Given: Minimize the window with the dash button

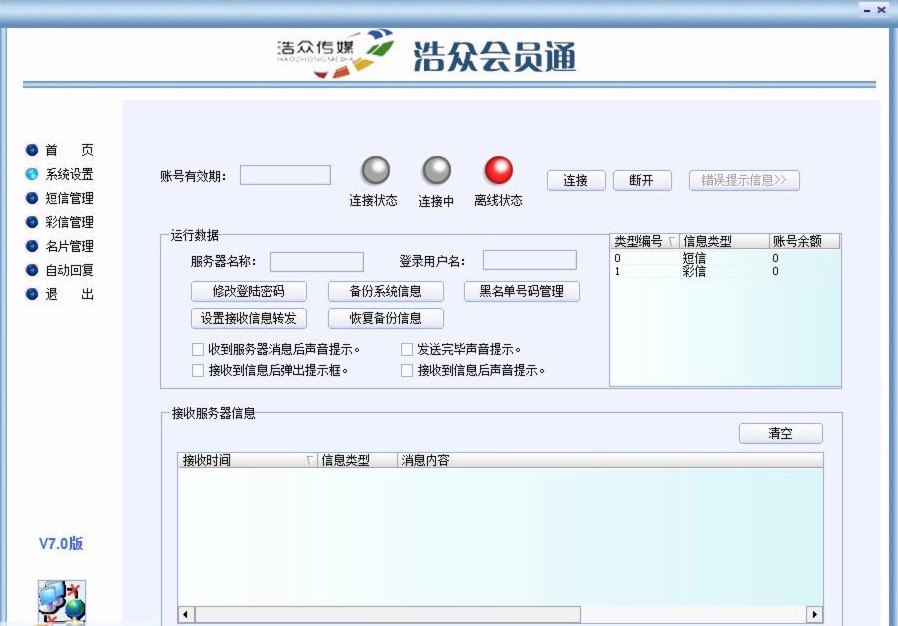Looking at the screenshot, I should (867, 10).
